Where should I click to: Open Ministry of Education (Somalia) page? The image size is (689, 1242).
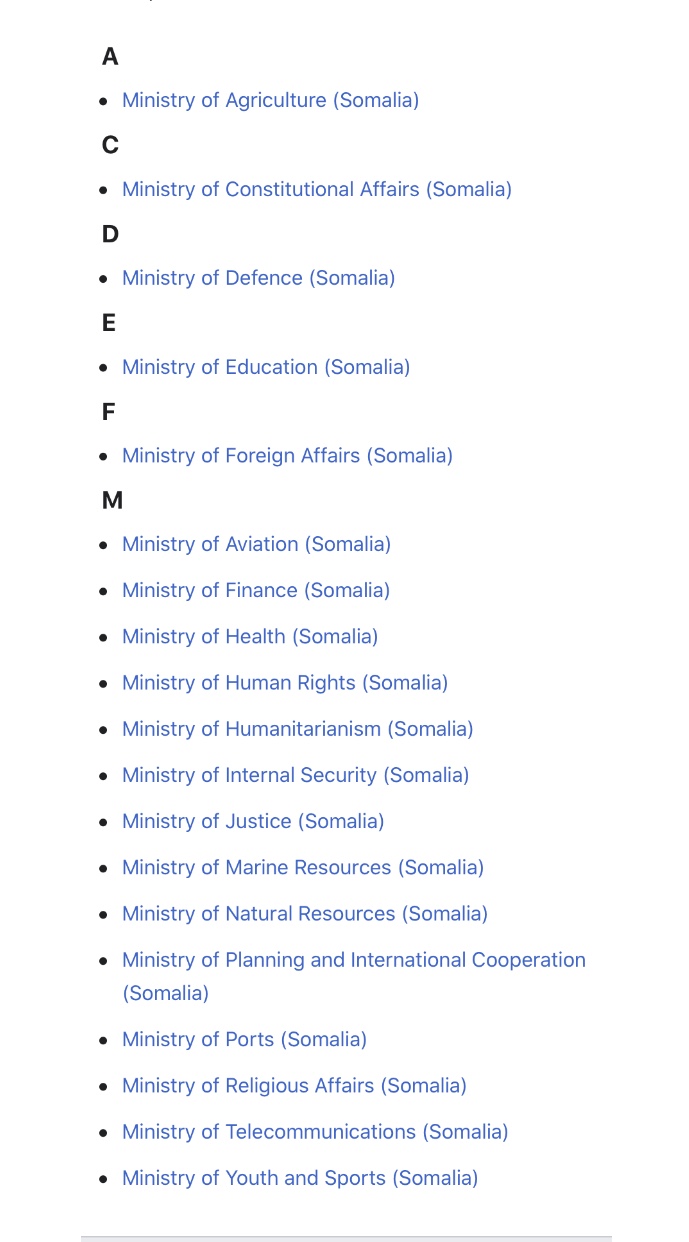(266, 367)
